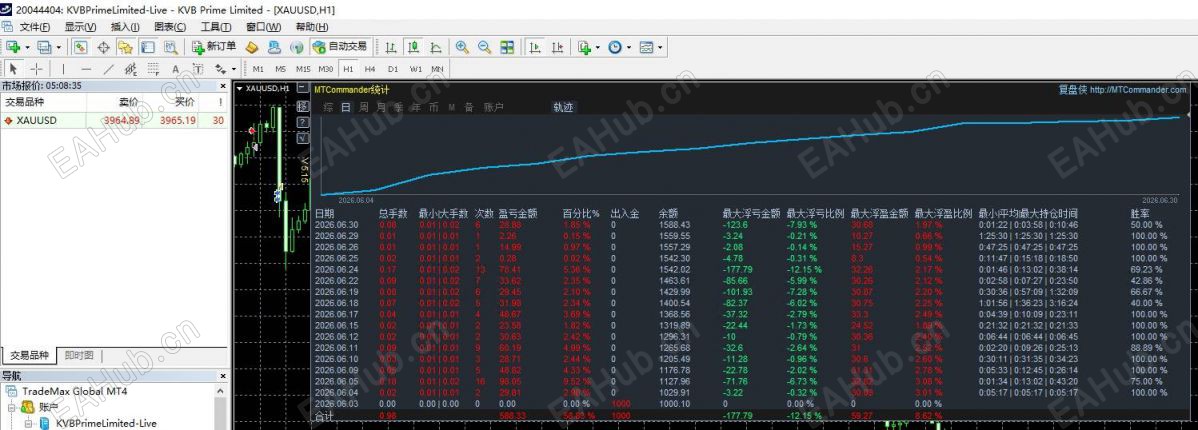
Task: Zoom out of the chart
Action: coord(484,47)
